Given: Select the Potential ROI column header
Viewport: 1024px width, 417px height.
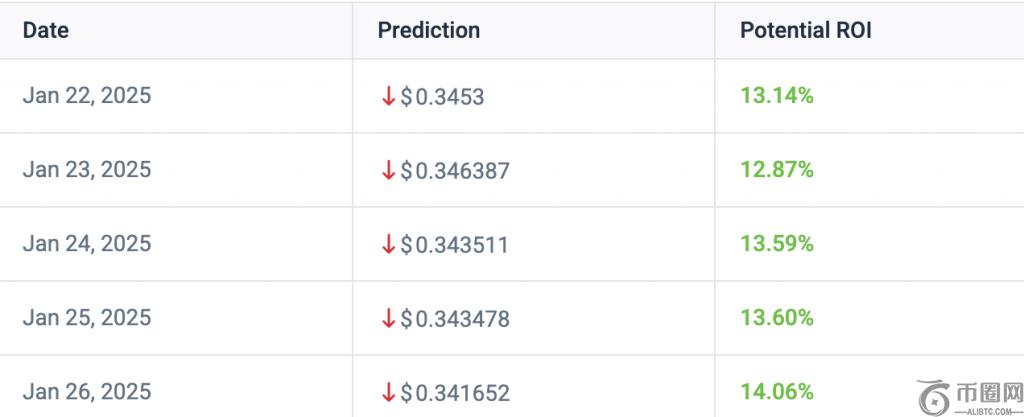Looking at the screenshot, I should (805, 30).
